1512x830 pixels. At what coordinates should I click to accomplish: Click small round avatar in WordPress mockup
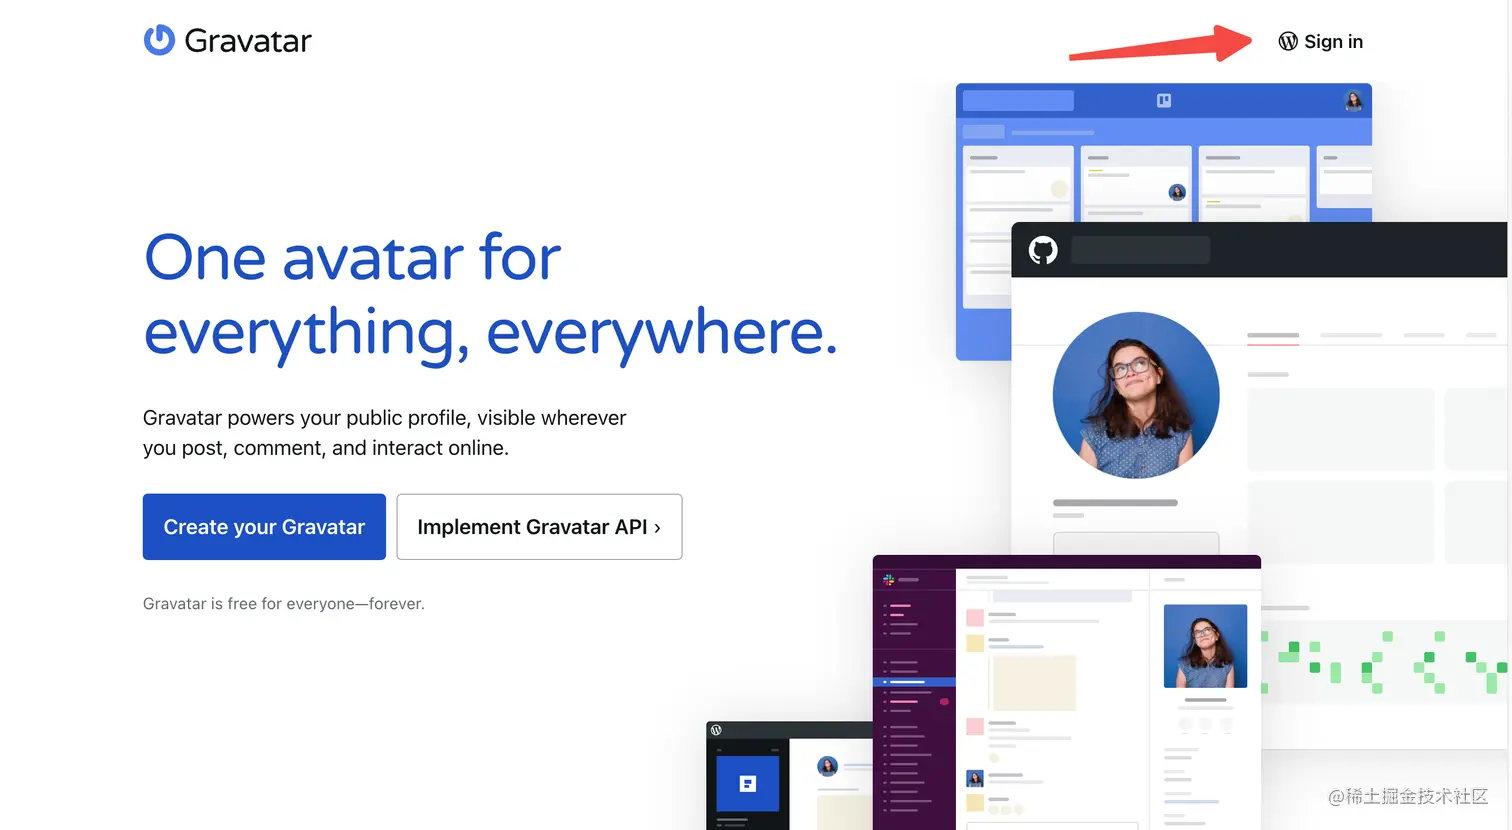tap(827, 766)
